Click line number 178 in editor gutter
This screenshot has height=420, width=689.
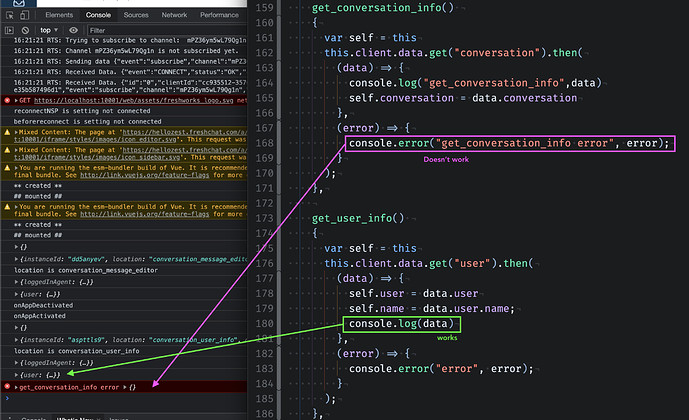click(x=265, y=293)
